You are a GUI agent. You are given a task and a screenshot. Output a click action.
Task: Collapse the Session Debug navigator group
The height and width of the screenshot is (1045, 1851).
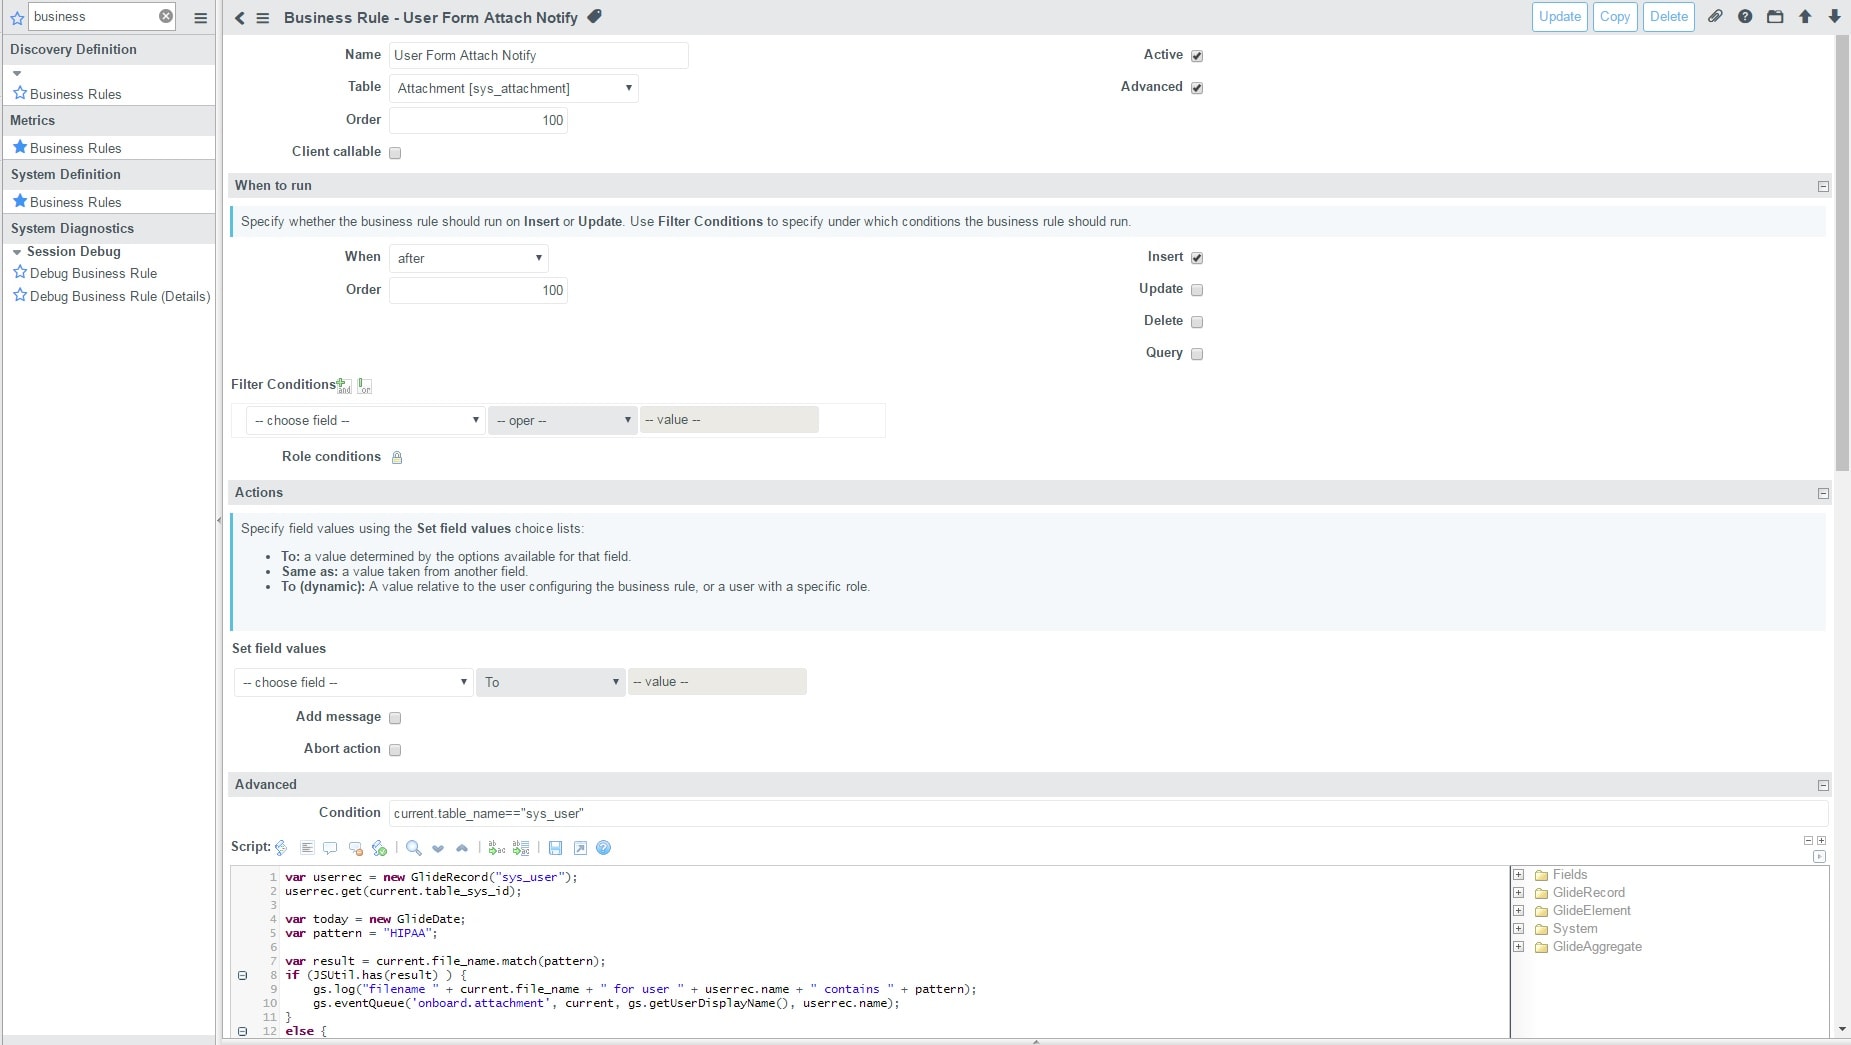pos(17,252)
